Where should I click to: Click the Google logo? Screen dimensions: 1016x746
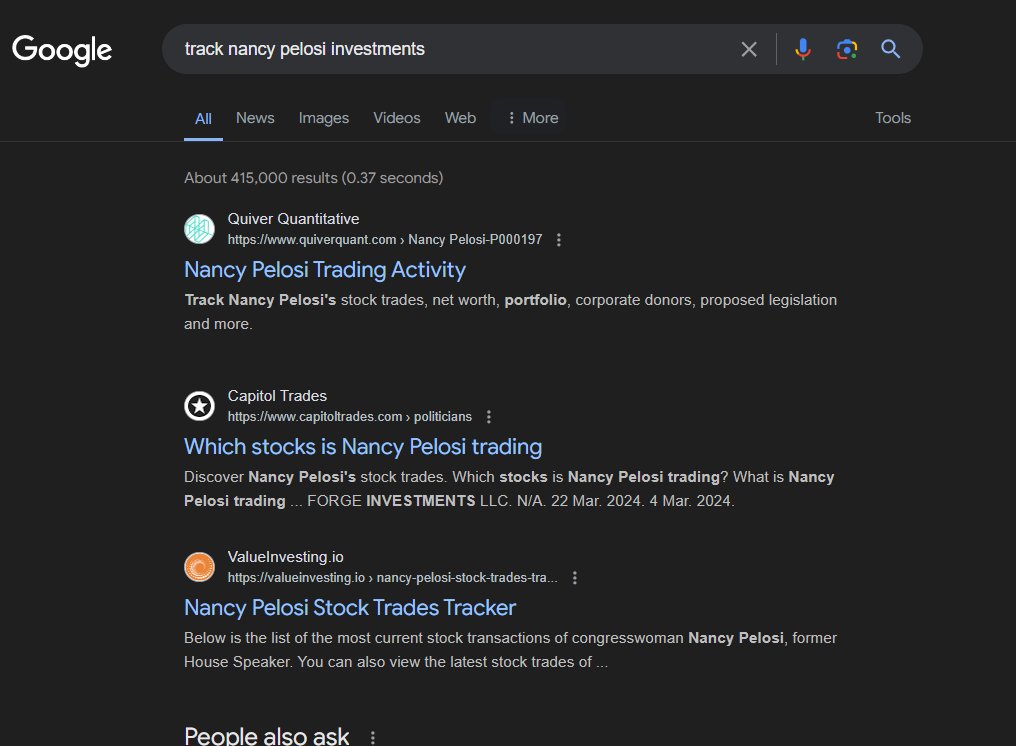tap(62, 50)
